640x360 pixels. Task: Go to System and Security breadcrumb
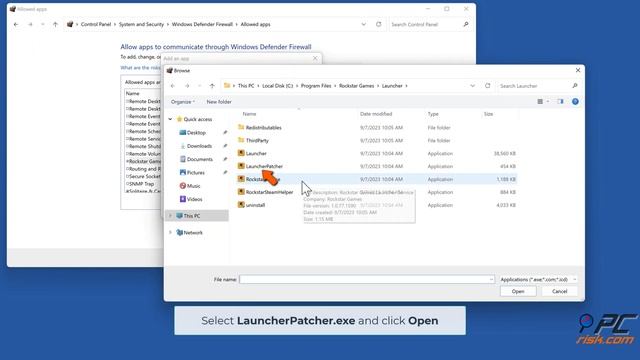click(141, 24)
